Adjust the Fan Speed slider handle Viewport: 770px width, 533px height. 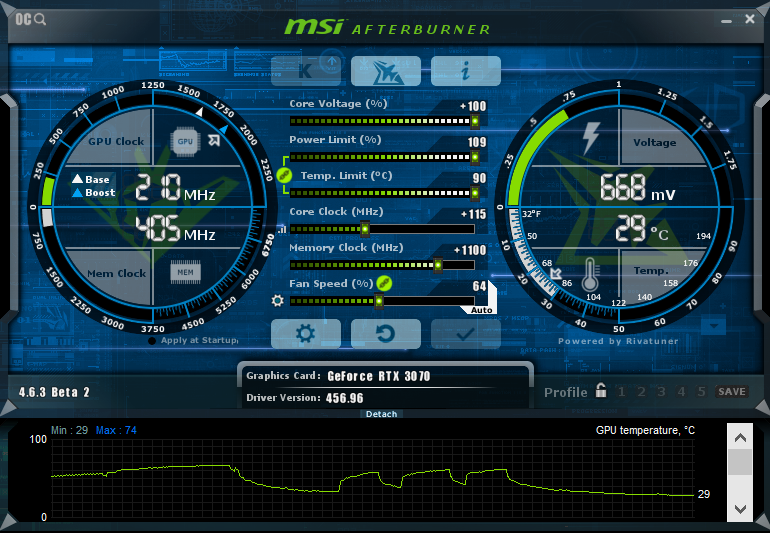click(x=379, y=301)
